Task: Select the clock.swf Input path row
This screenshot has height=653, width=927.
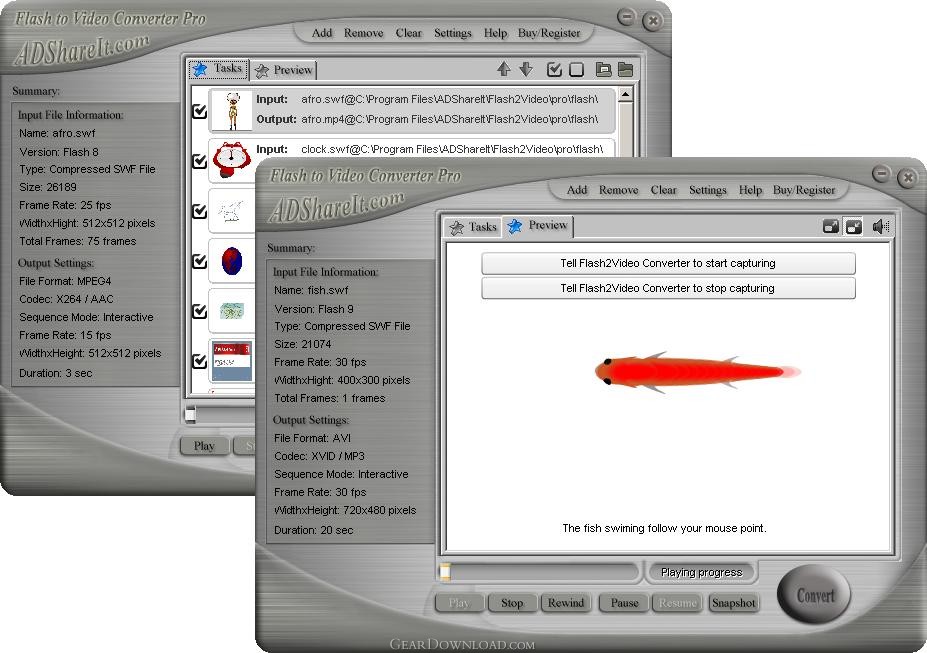Action: click(x=430, y=149)
